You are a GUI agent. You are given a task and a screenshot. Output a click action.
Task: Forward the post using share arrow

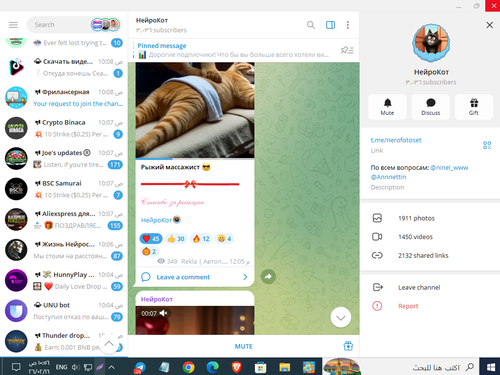[x=268, y=276]
